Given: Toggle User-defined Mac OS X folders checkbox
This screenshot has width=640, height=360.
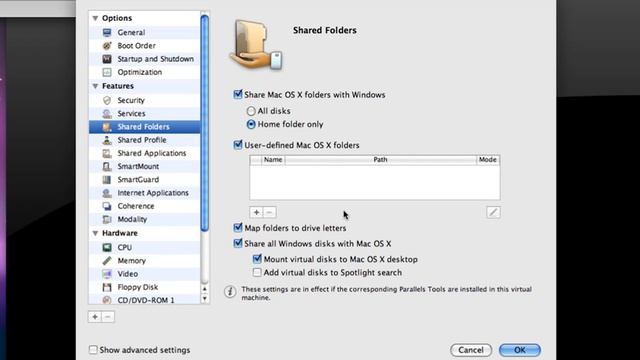Looking at the screenshot, I should (x=238, y=145).
